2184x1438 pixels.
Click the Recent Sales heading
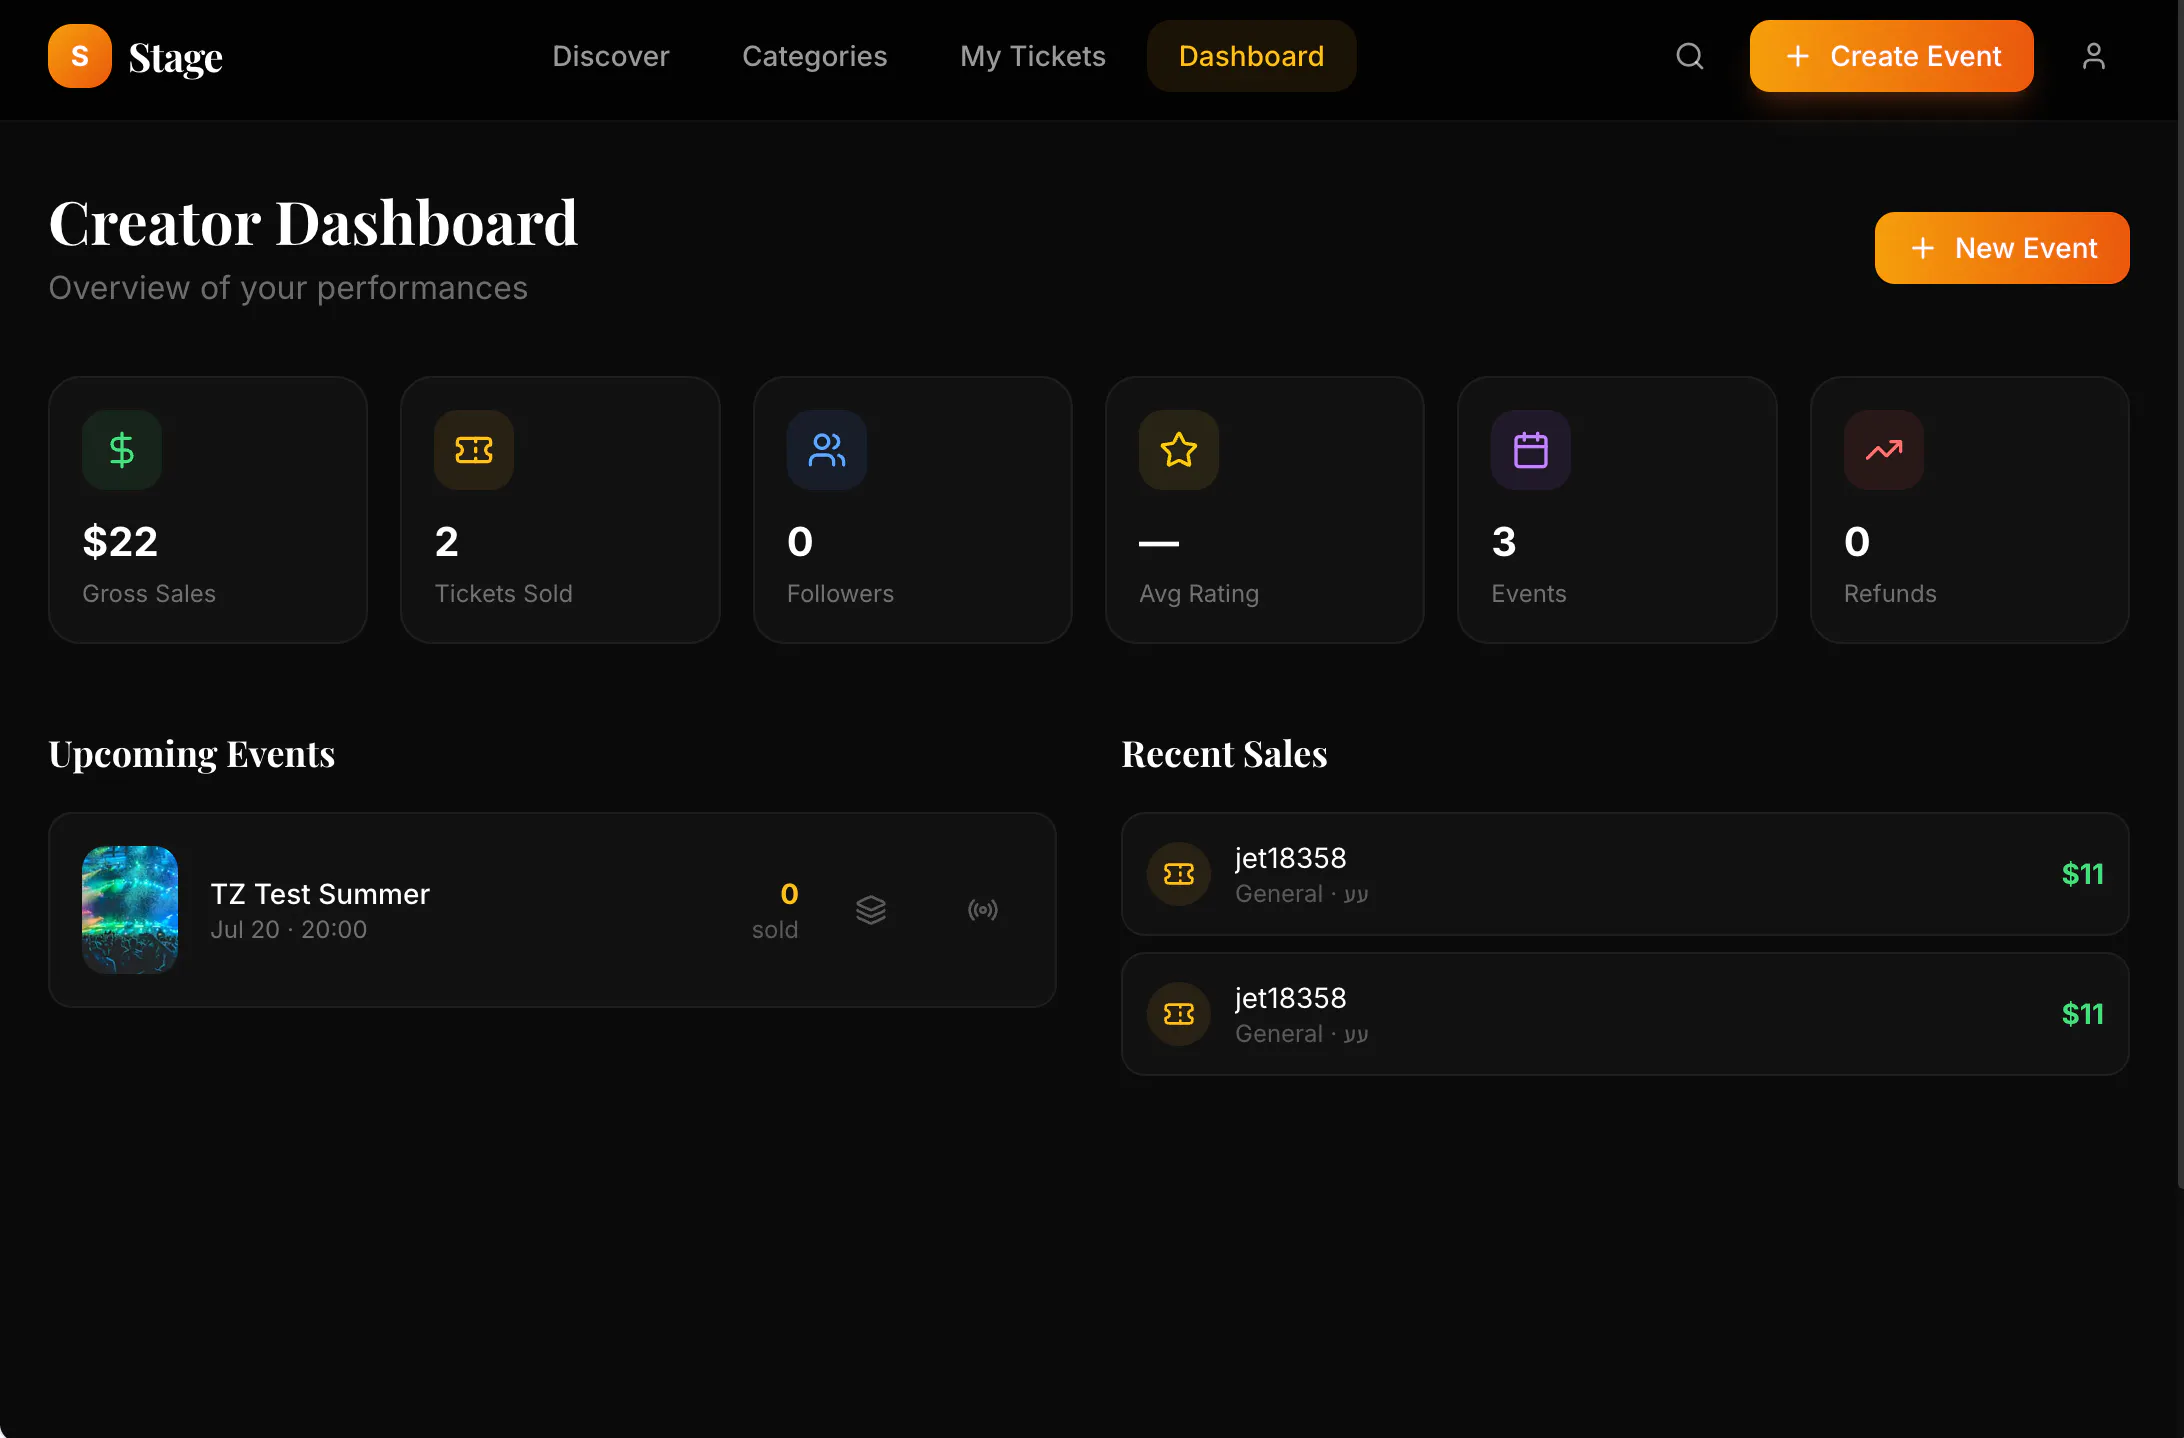(1224, 754)
